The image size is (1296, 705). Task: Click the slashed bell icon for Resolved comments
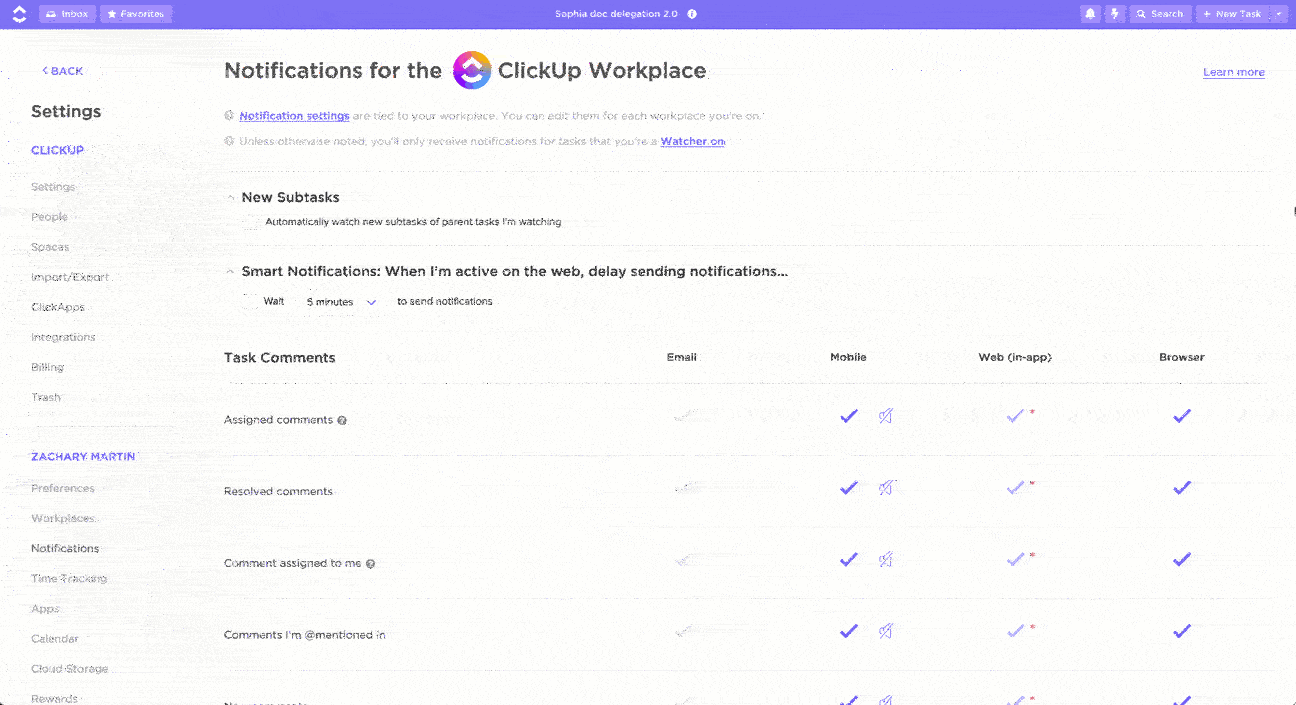tap(885, 488)
